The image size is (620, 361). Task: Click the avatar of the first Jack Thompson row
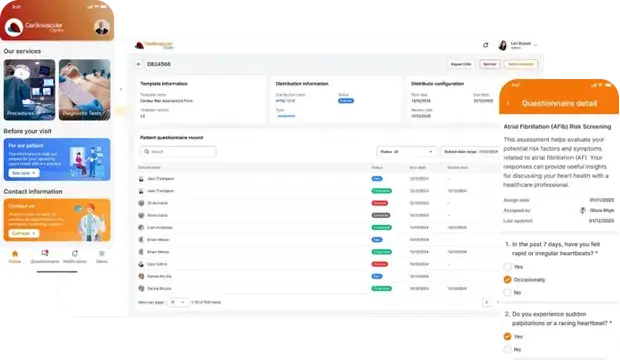141,179
